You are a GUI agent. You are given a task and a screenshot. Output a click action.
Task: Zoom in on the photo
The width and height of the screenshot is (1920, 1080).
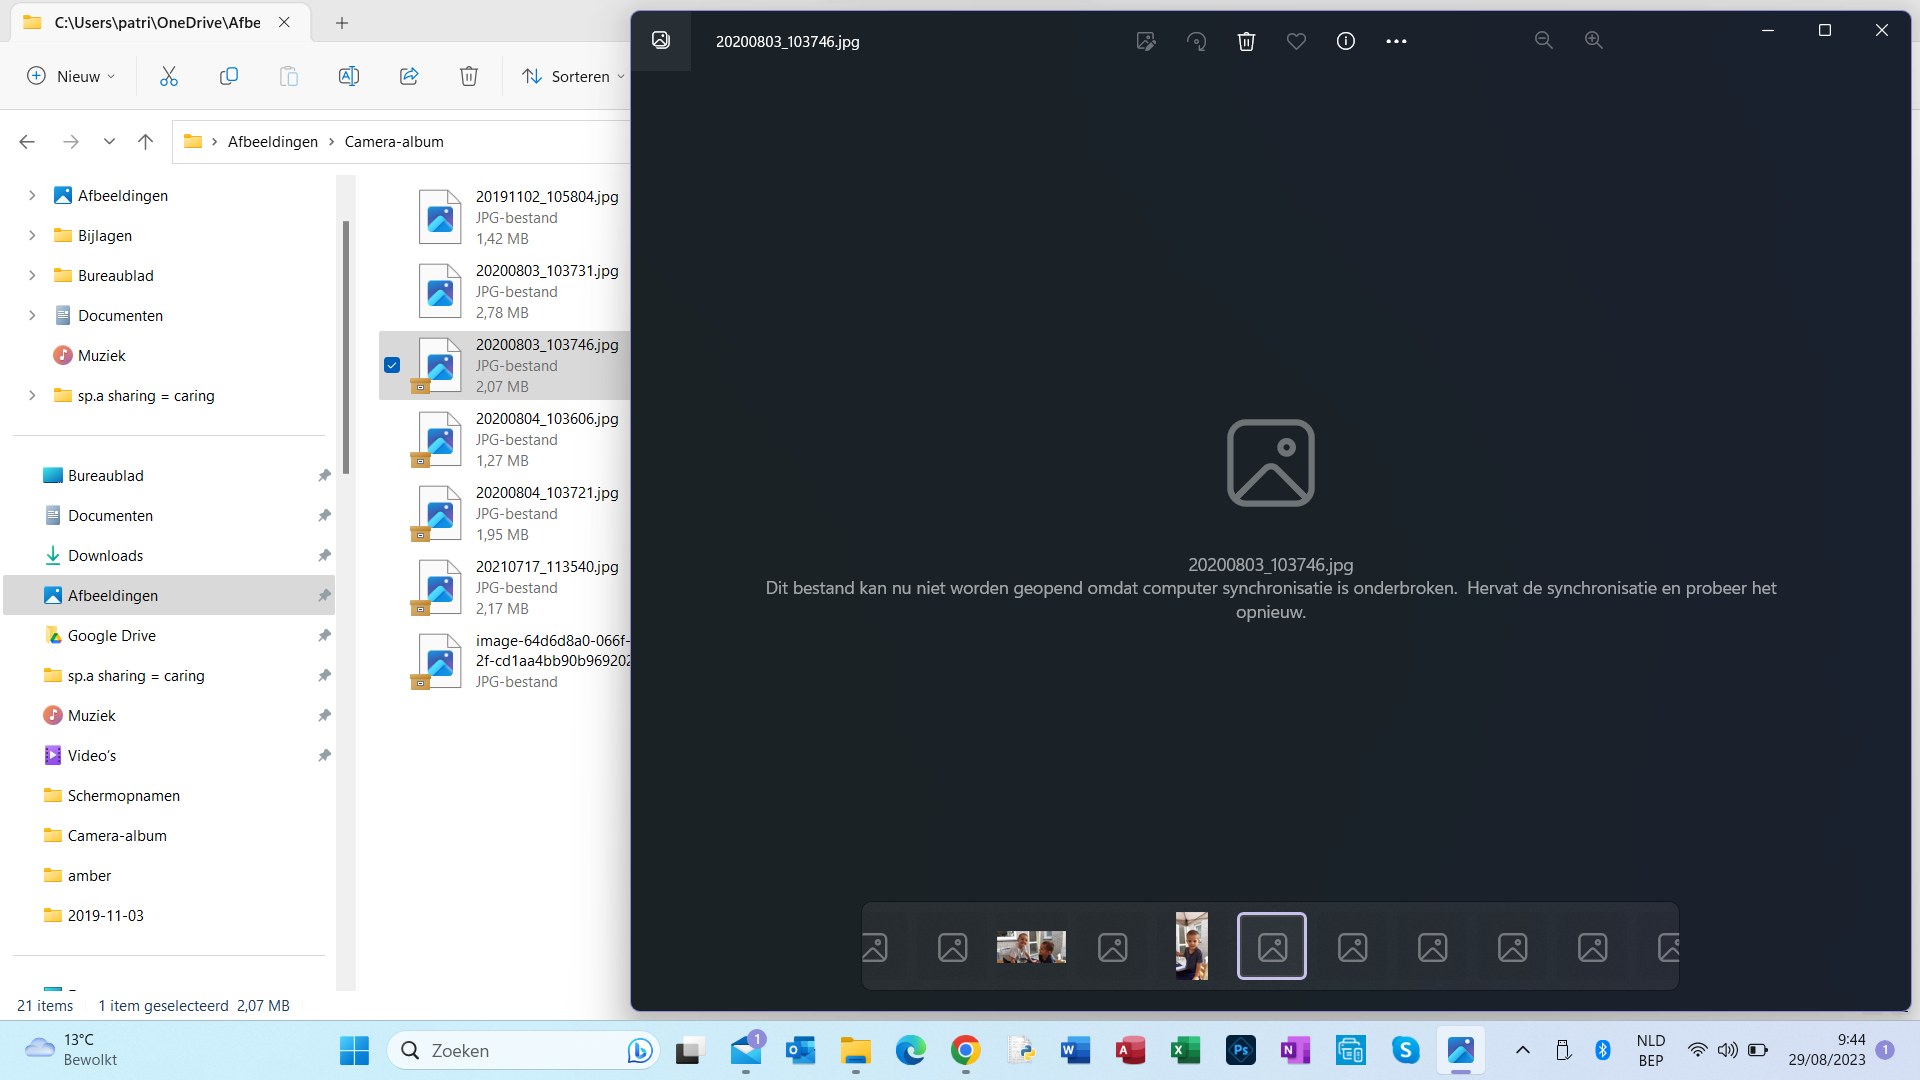(x=1594, y=41)
